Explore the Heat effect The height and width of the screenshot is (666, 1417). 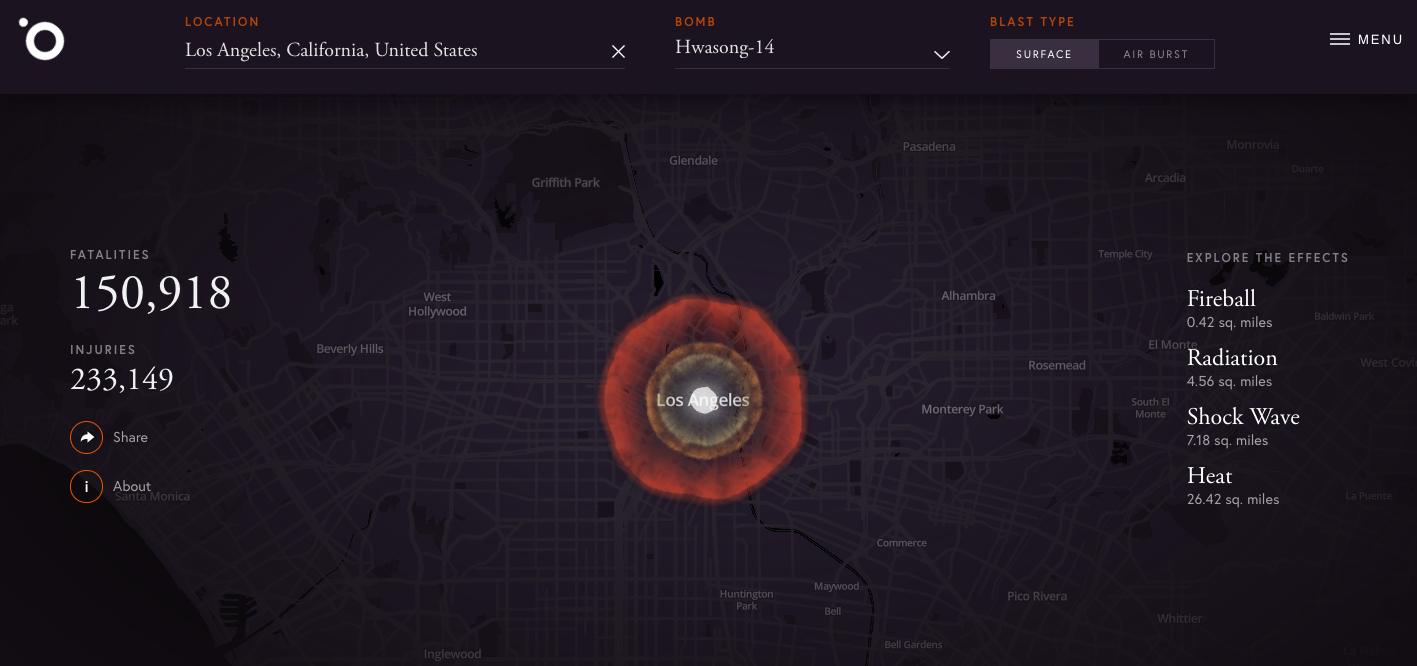(x=1209, y=476)
